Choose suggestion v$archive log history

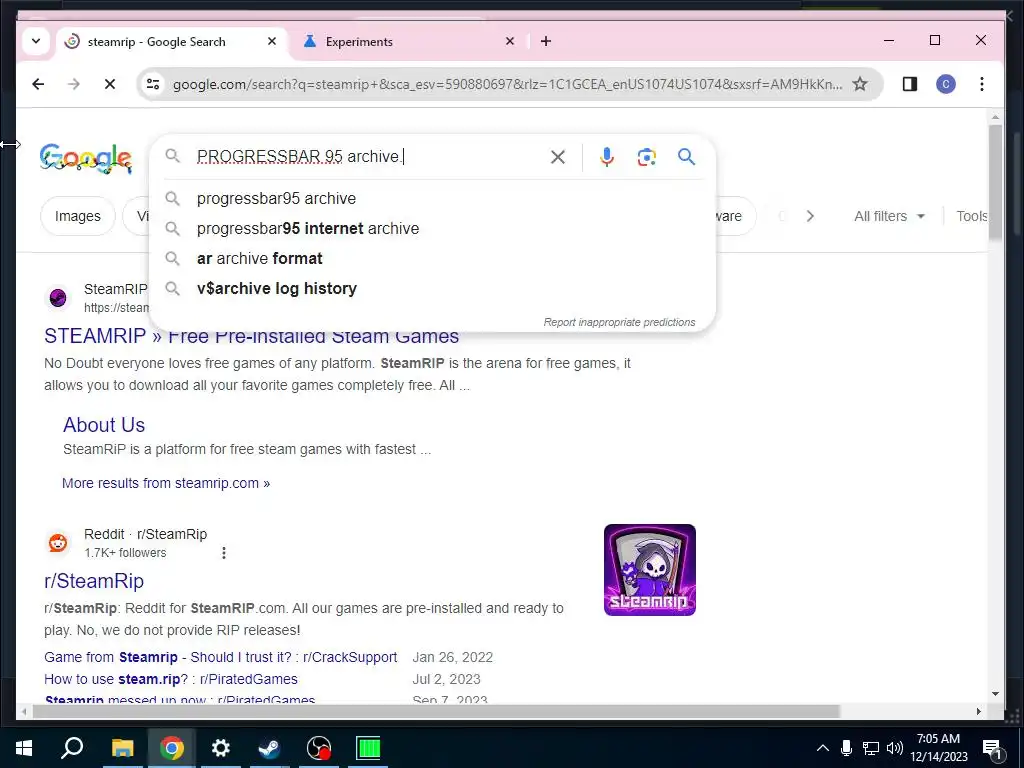(432, 289)
